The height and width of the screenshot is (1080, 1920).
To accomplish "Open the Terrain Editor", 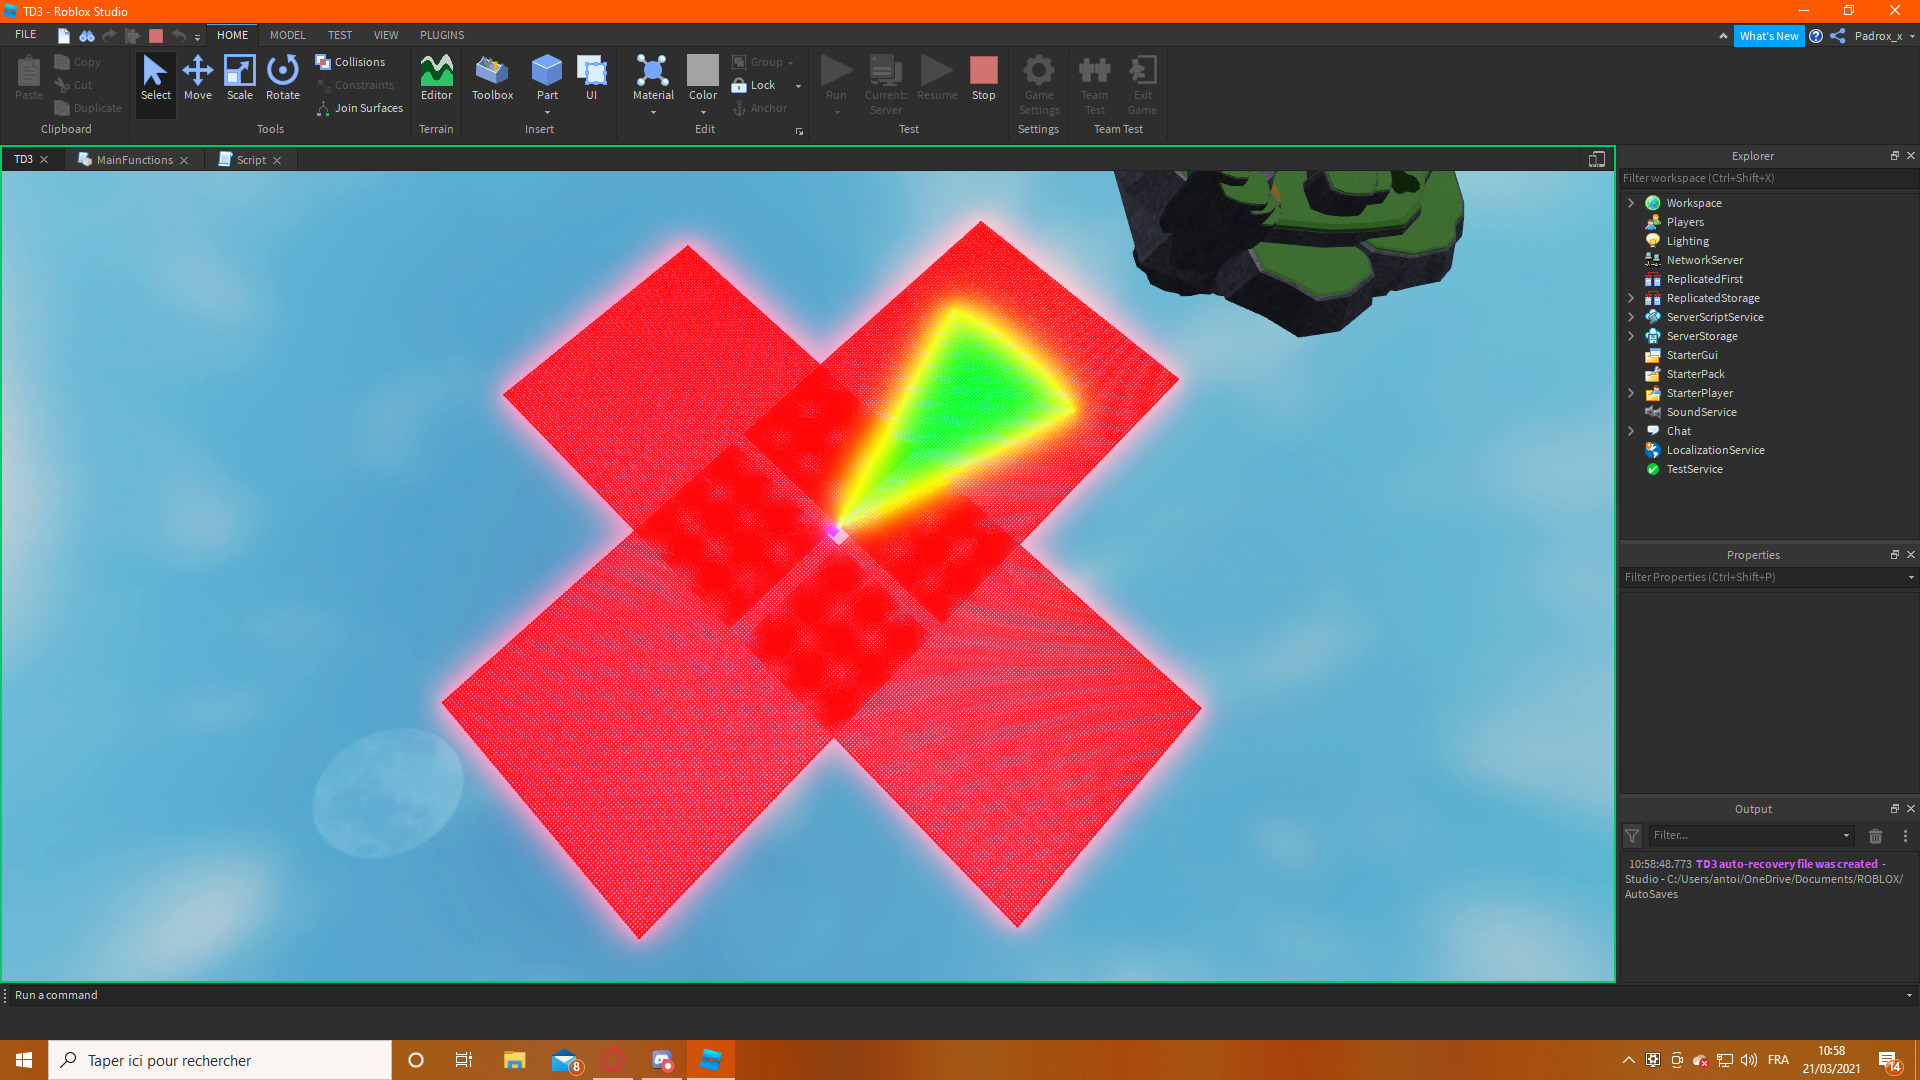I will [437, 78].
